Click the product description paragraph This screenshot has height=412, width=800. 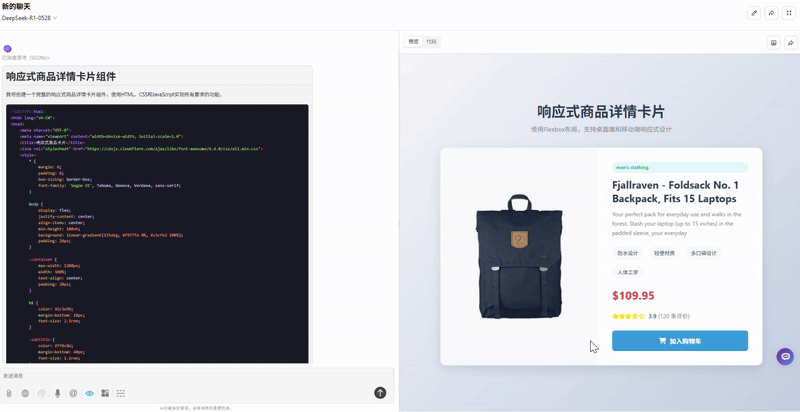[x=677, y=224]
